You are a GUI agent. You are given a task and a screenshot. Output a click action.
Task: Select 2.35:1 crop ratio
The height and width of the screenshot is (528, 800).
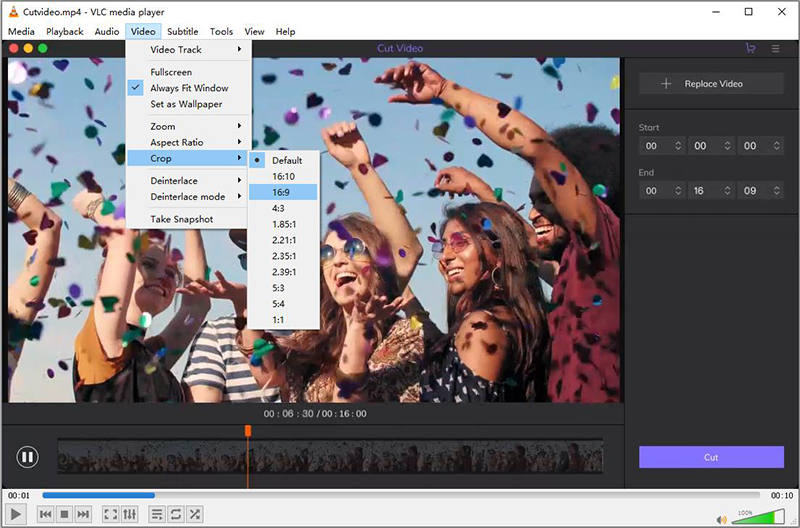283,256
